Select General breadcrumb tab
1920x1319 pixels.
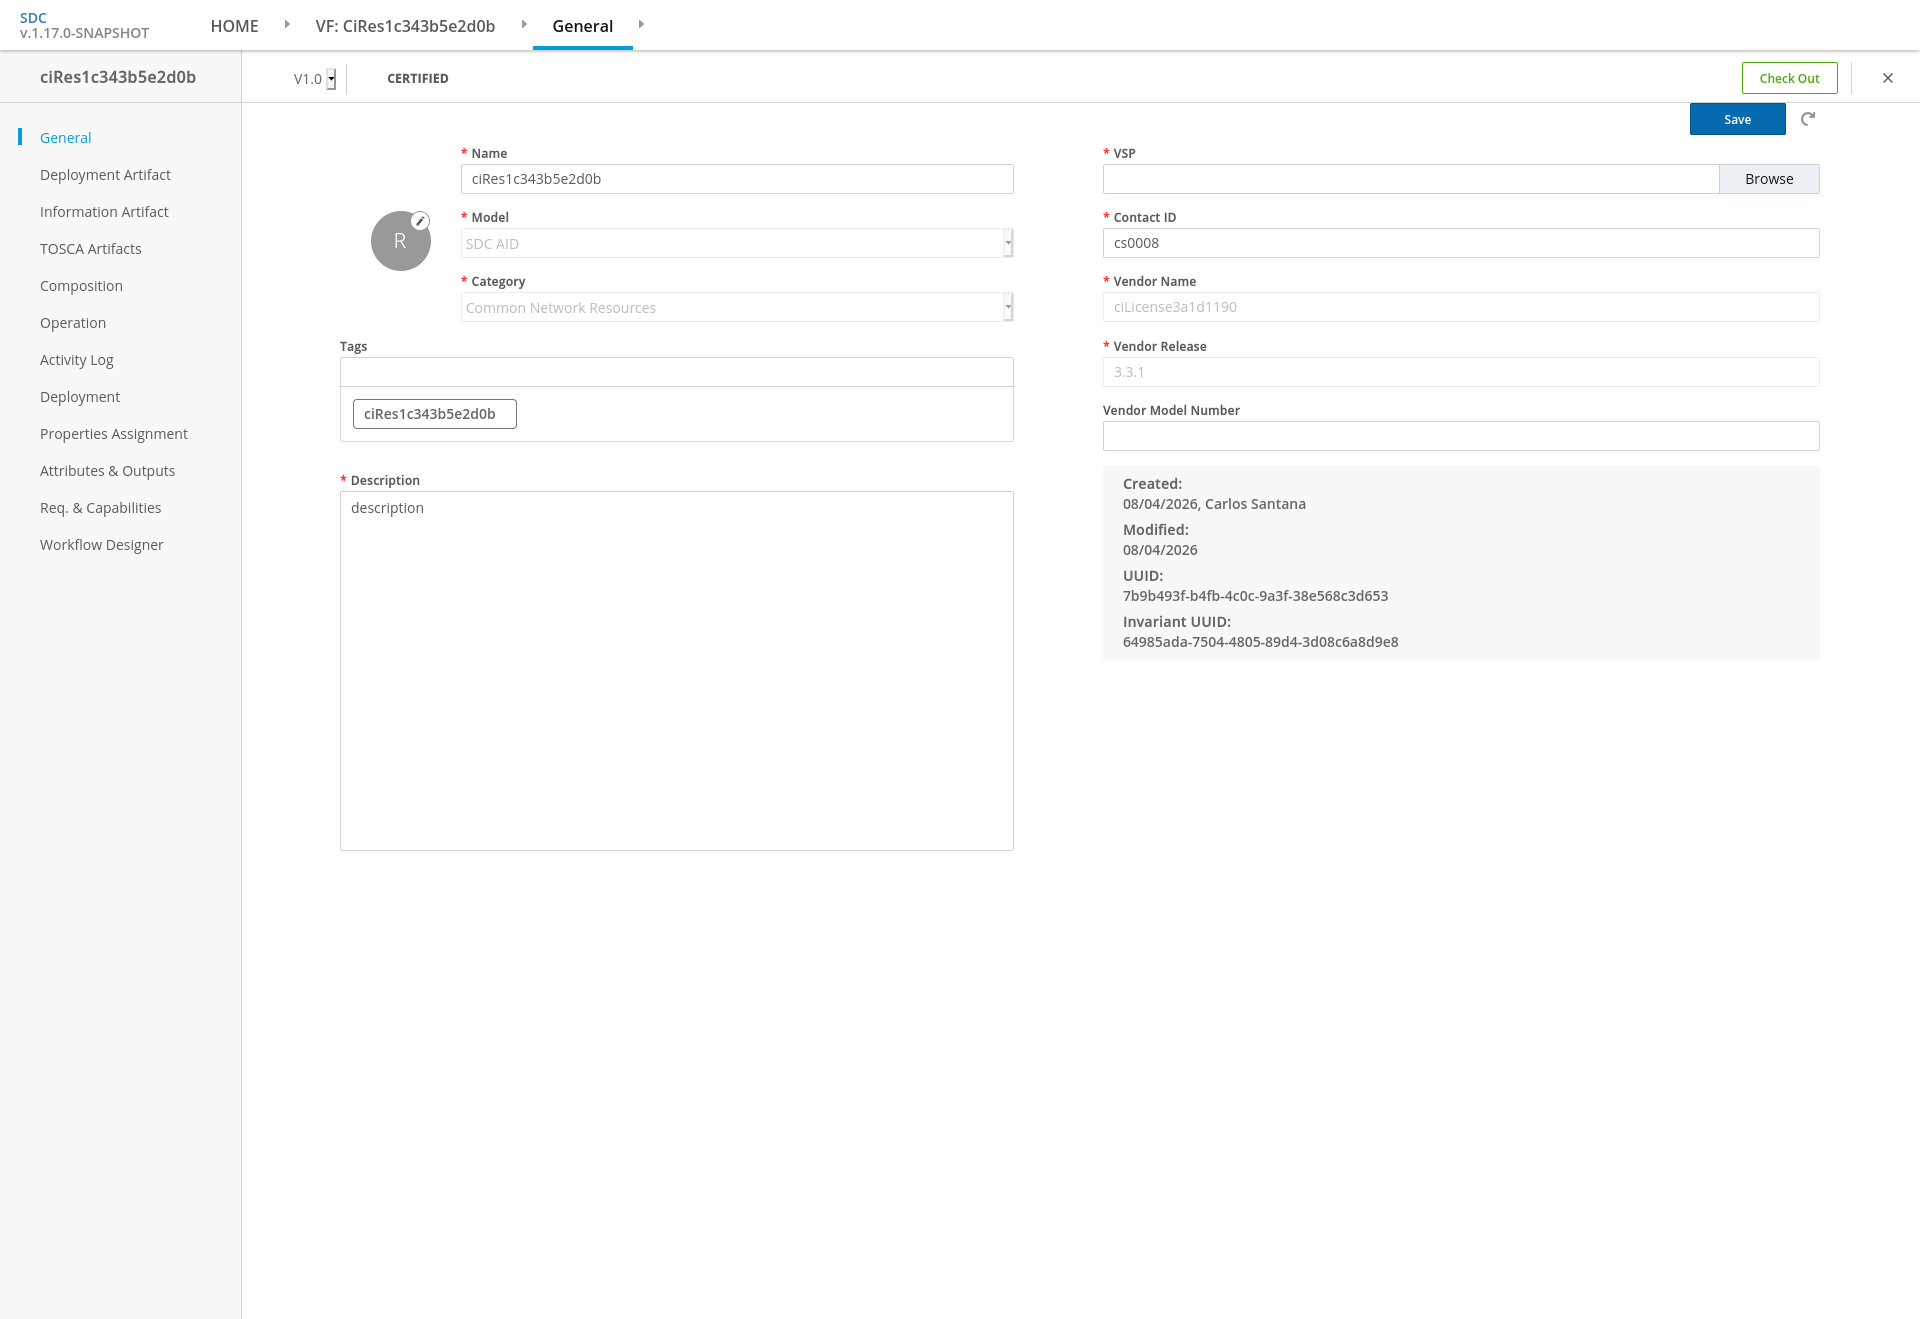click(x=583, y=26)
